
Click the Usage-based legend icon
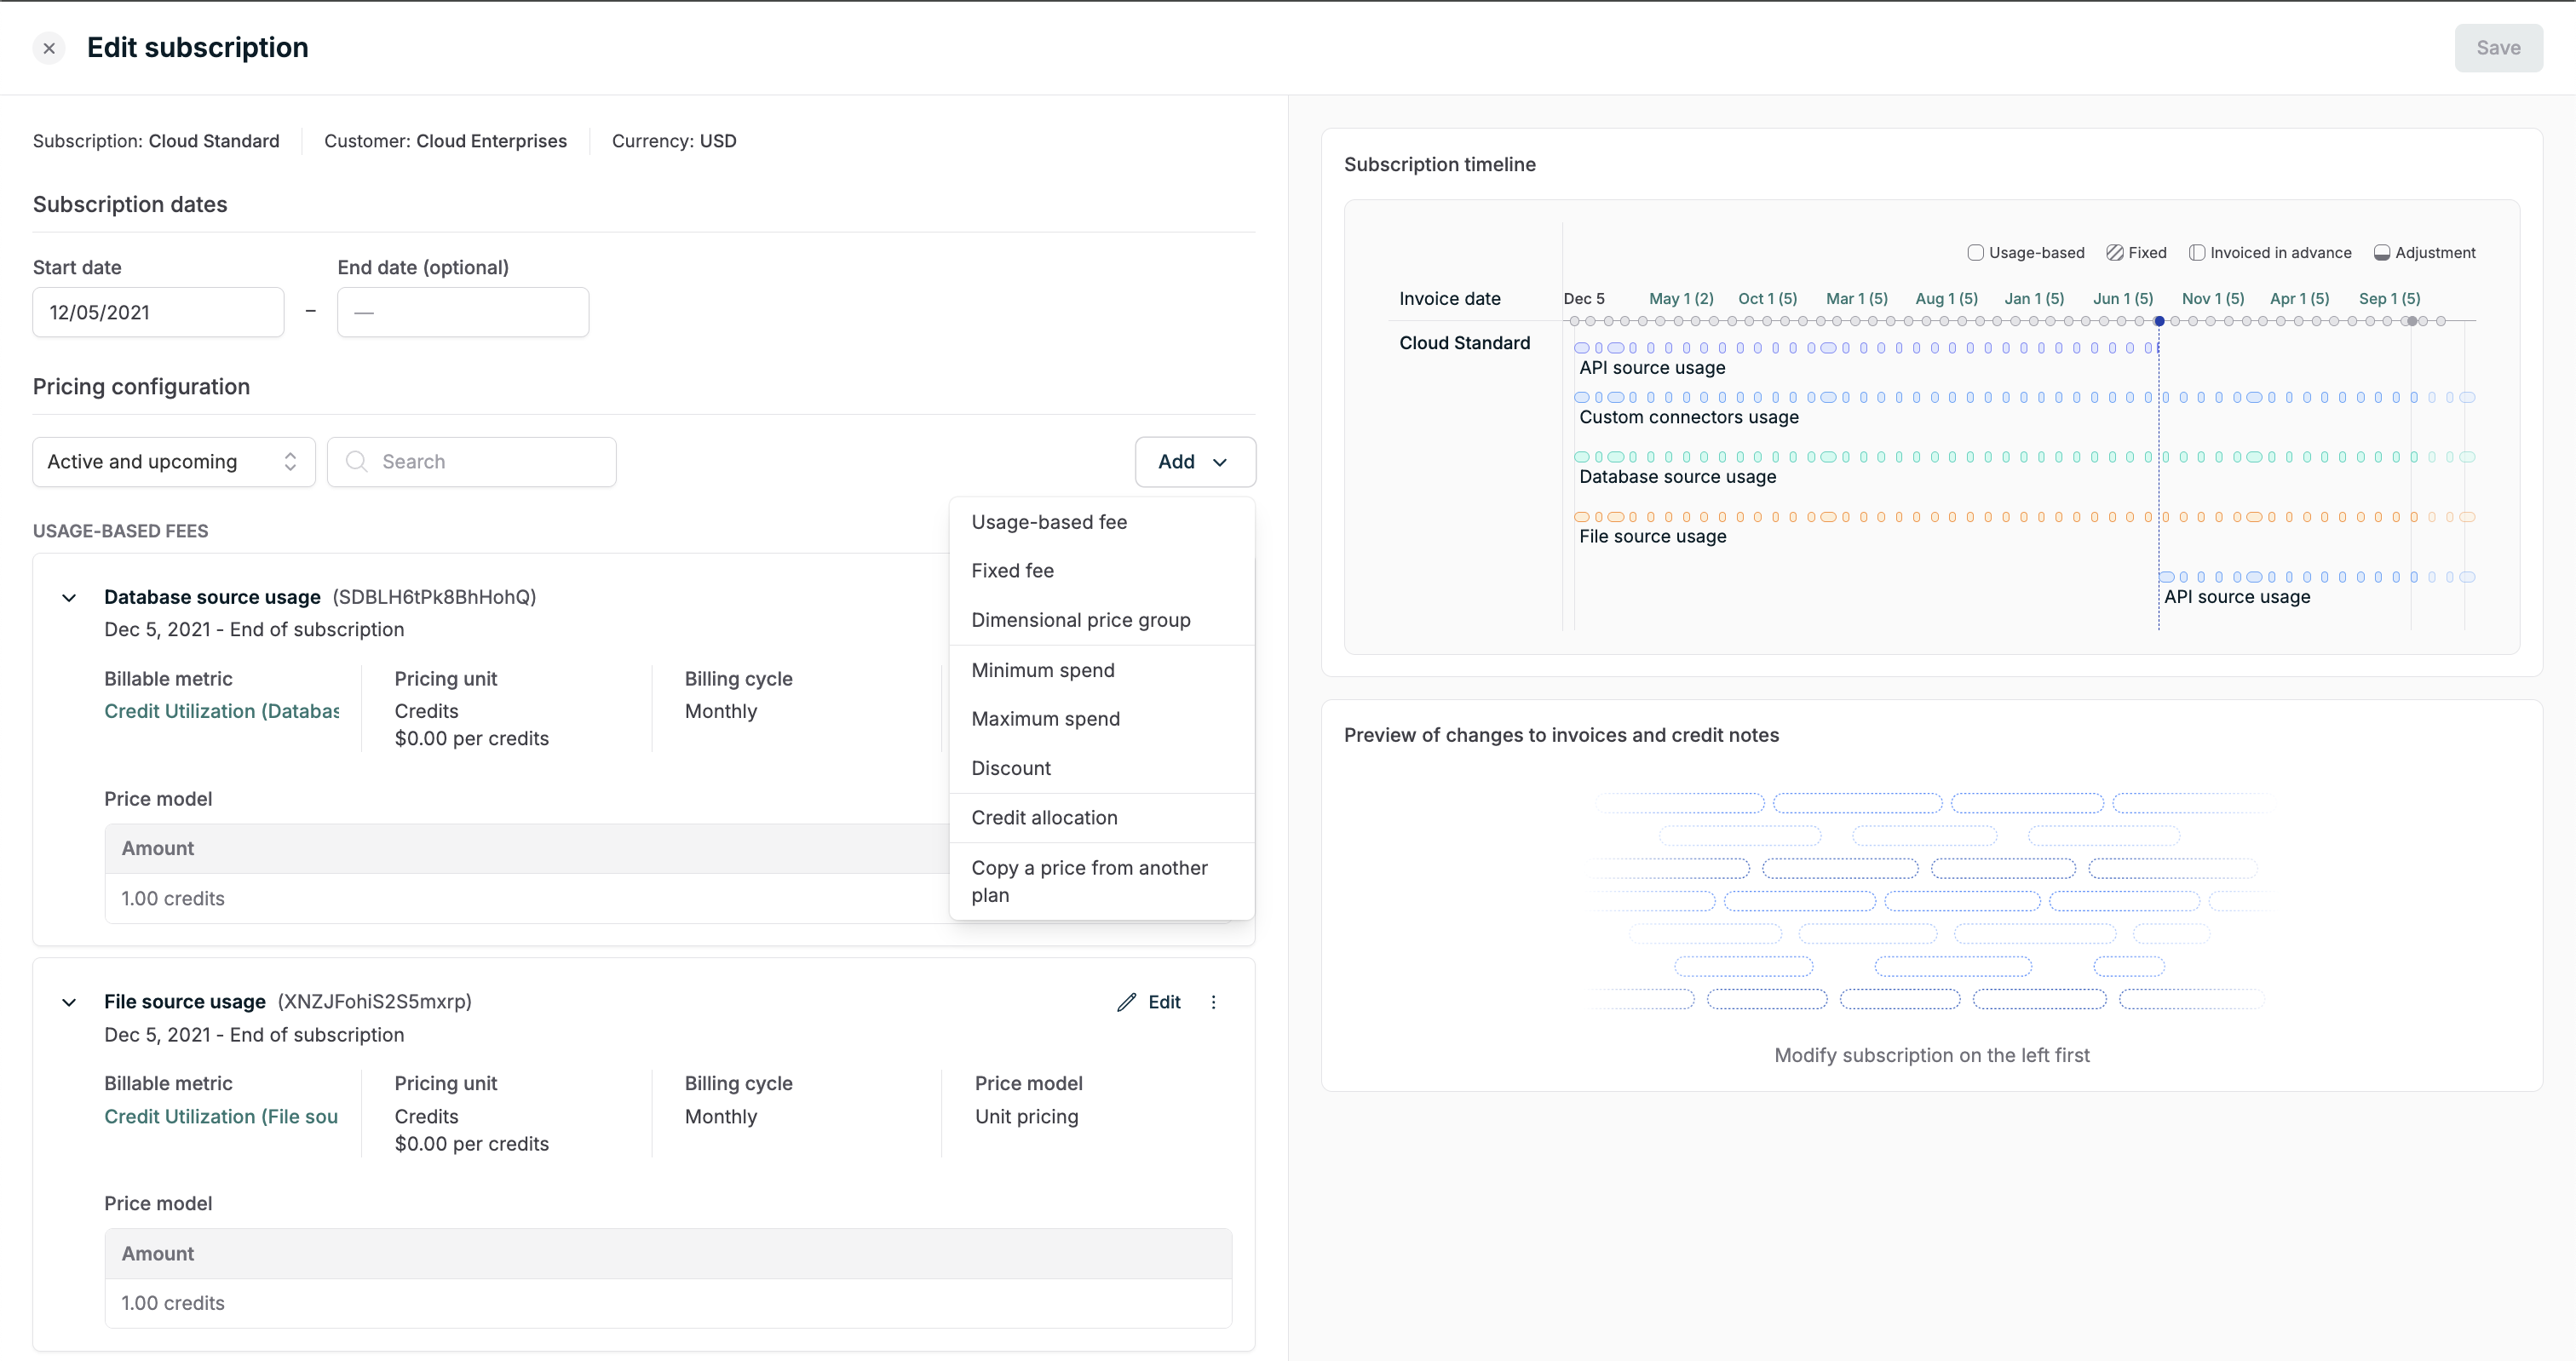coord(1975,253)
